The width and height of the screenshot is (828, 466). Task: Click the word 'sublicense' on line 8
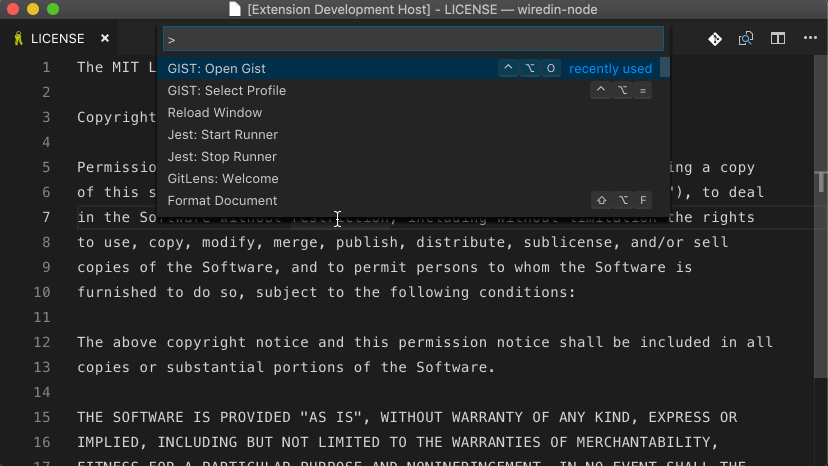tap(568, 243)
